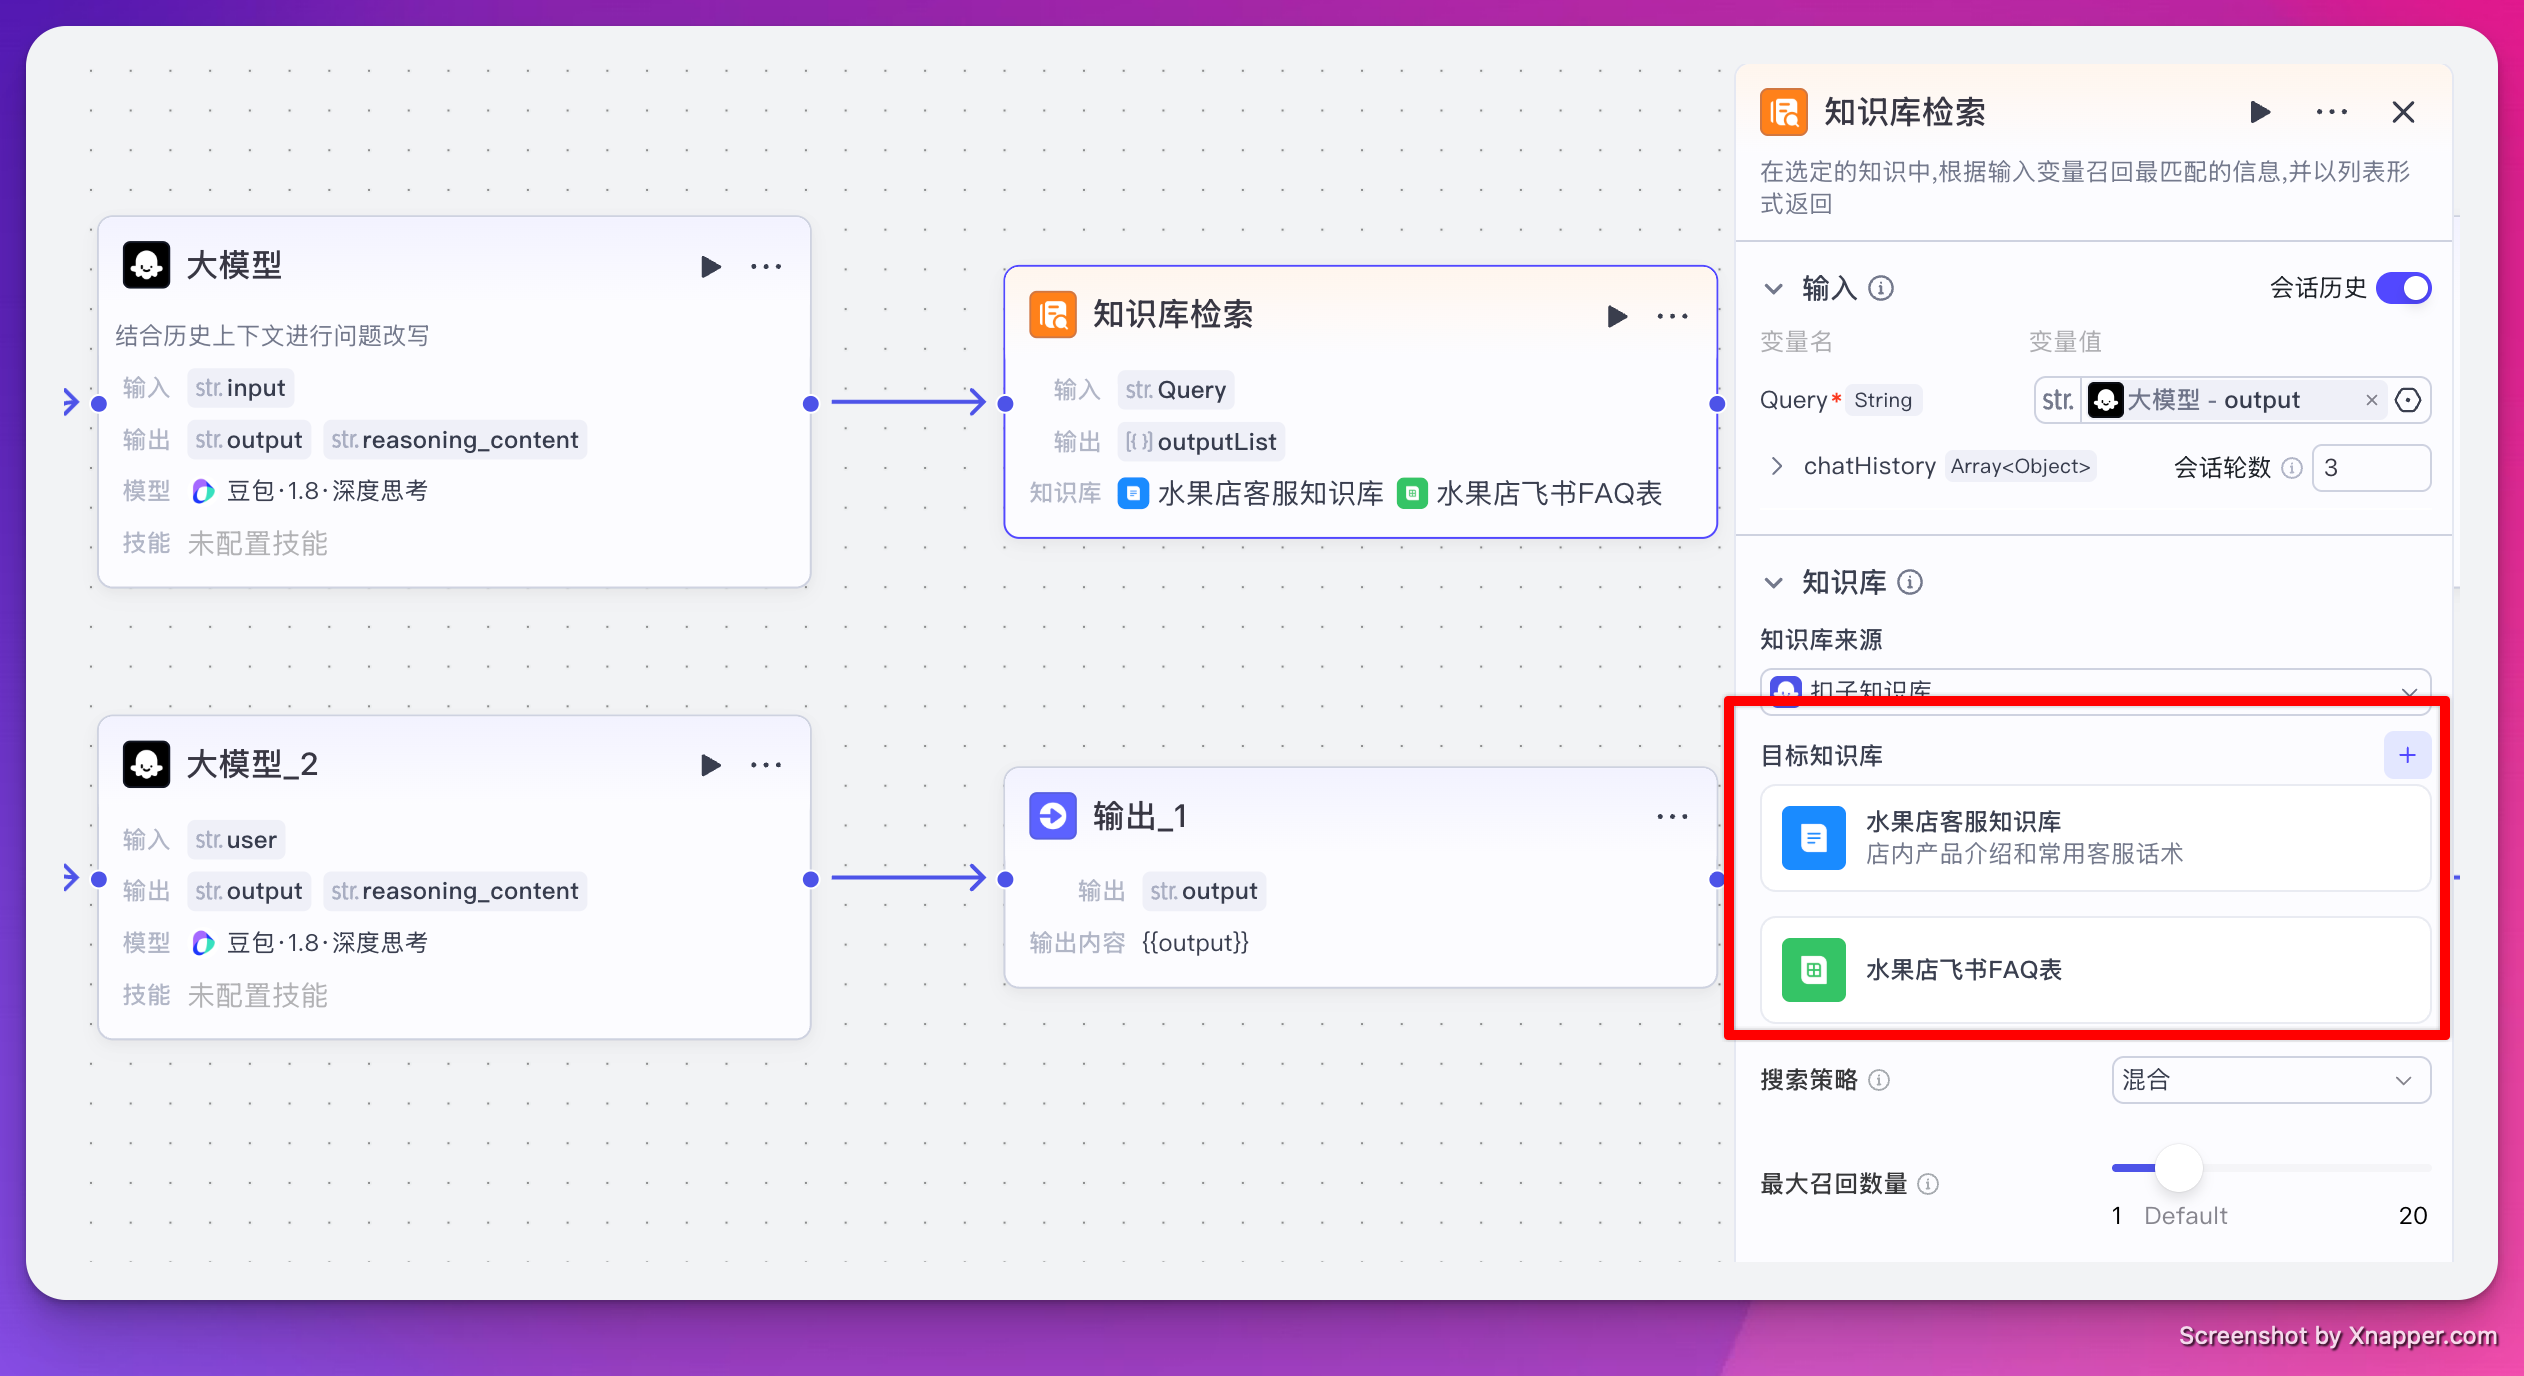Add target knowledge base with plus button
The width and height of the screenshot is (2524, 1376).
click(2407, 755)
